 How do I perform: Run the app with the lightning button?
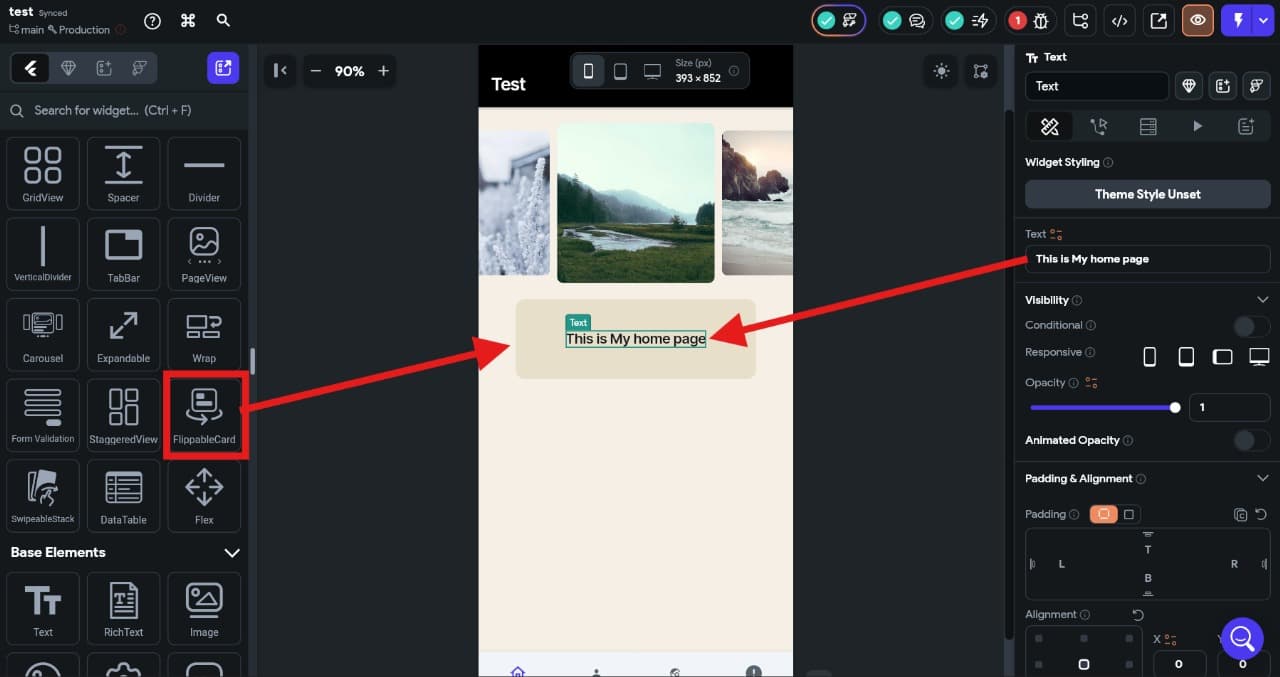click(1237, 20)
